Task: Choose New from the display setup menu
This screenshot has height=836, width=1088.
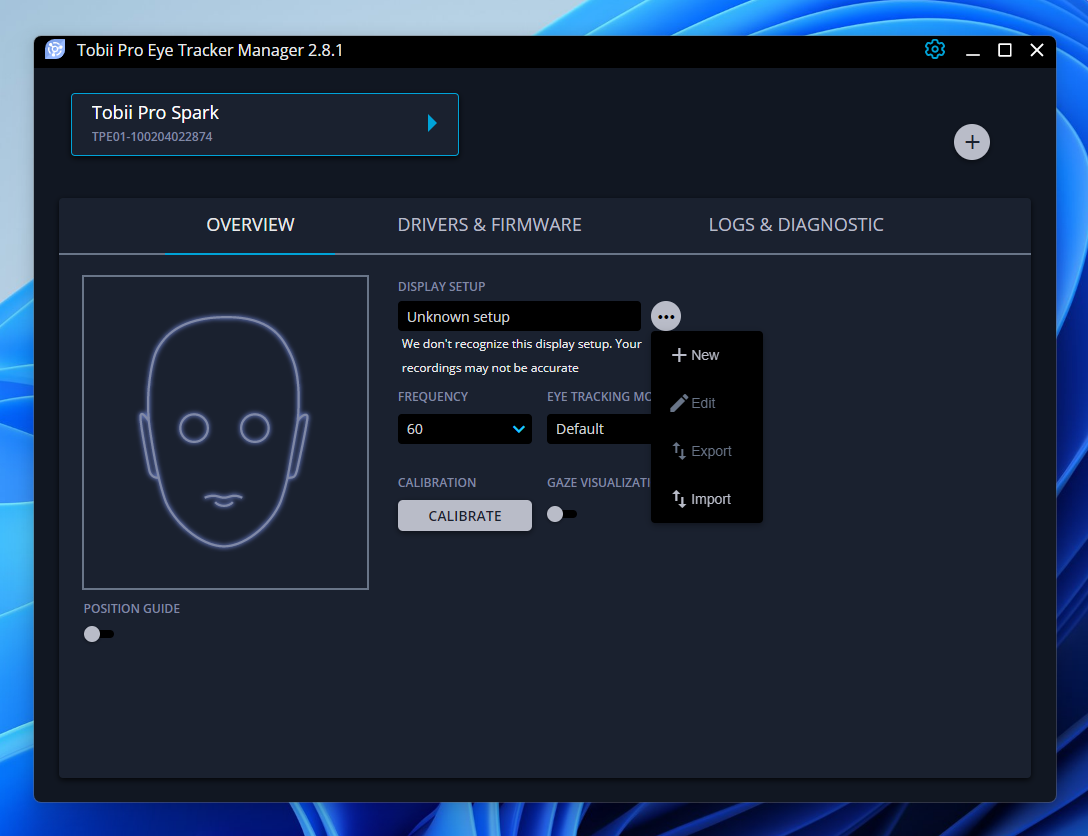Action: point(707,355)
